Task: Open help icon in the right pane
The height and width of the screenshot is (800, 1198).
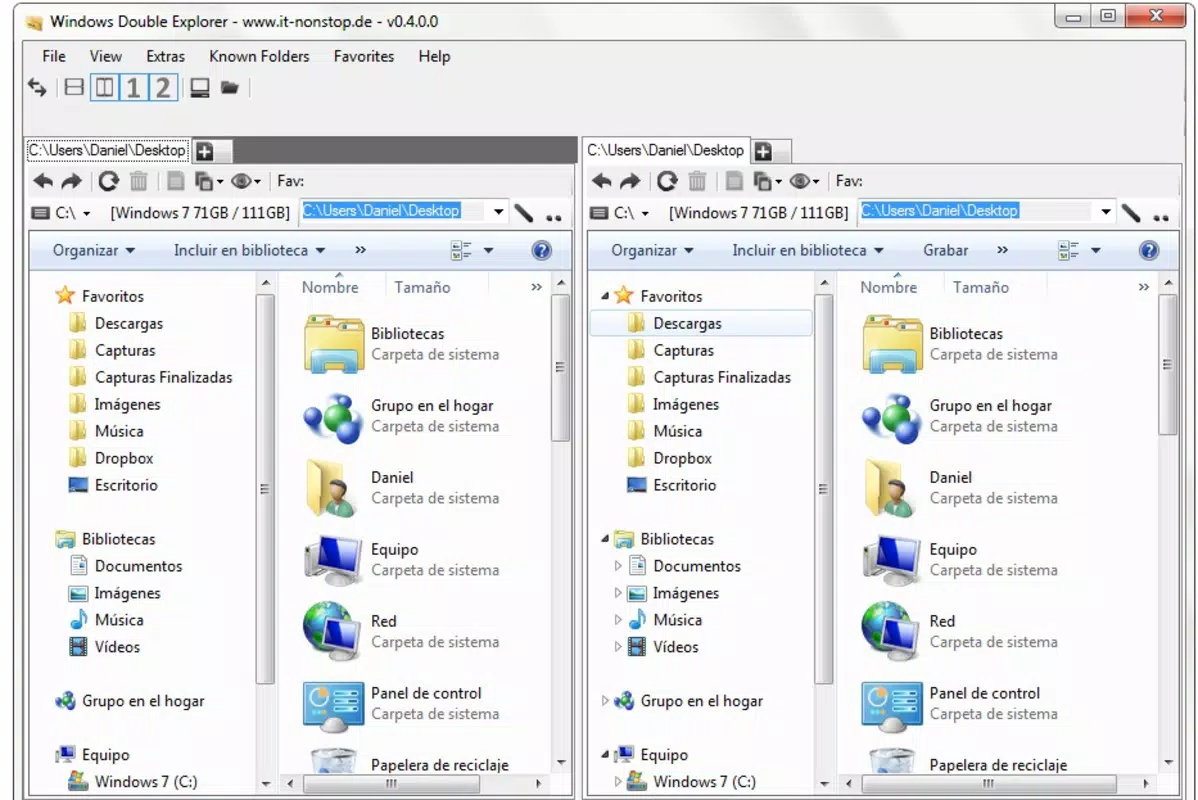Action: (x=1148, y=251)
